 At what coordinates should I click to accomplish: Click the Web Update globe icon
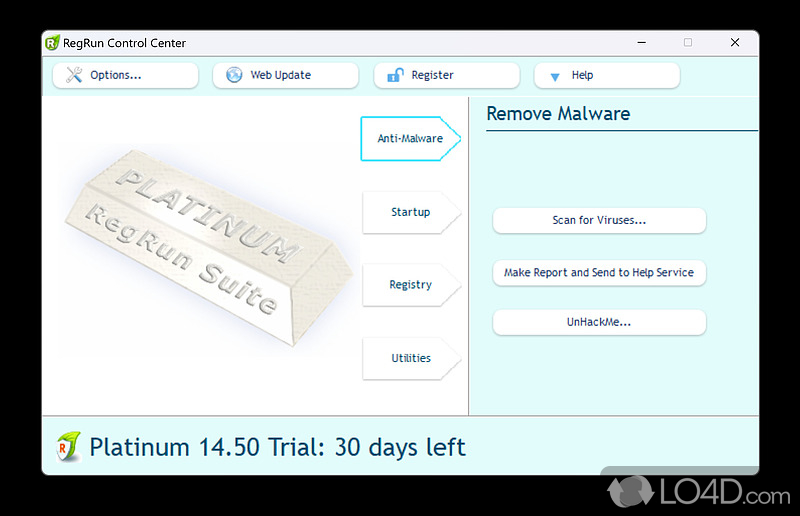tap(234, 75)
